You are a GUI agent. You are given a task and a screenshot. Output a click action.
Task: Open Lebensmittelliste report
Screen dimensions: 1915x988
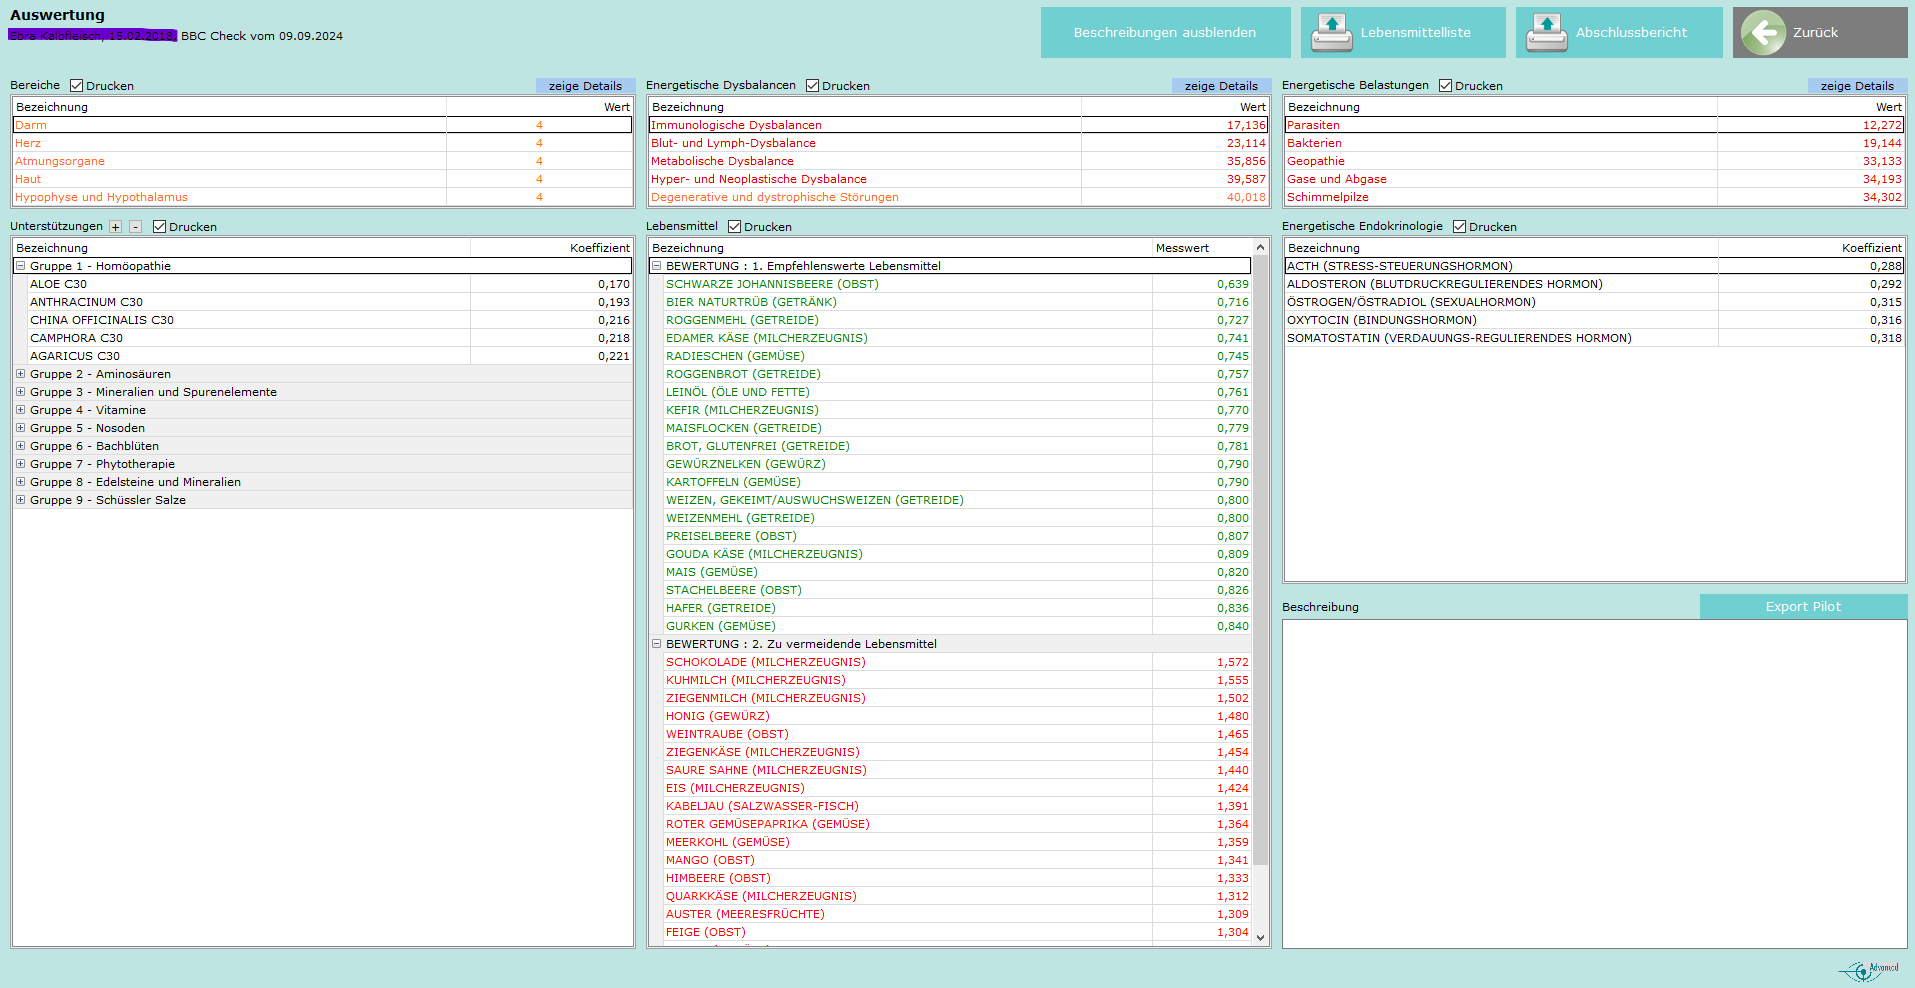[x=1403, y=32]
